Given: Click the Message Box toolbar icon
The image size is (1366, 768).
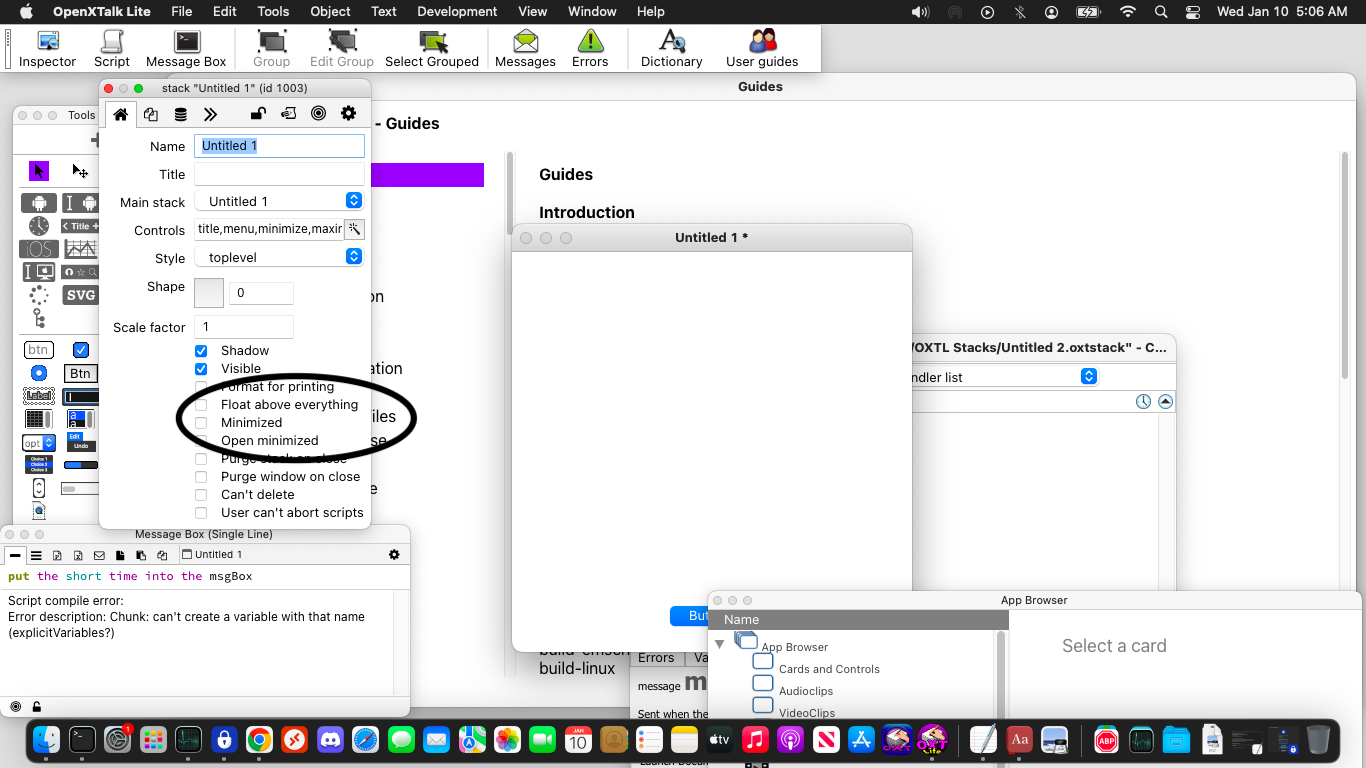Looking at the screenshot, I should 186,49.
